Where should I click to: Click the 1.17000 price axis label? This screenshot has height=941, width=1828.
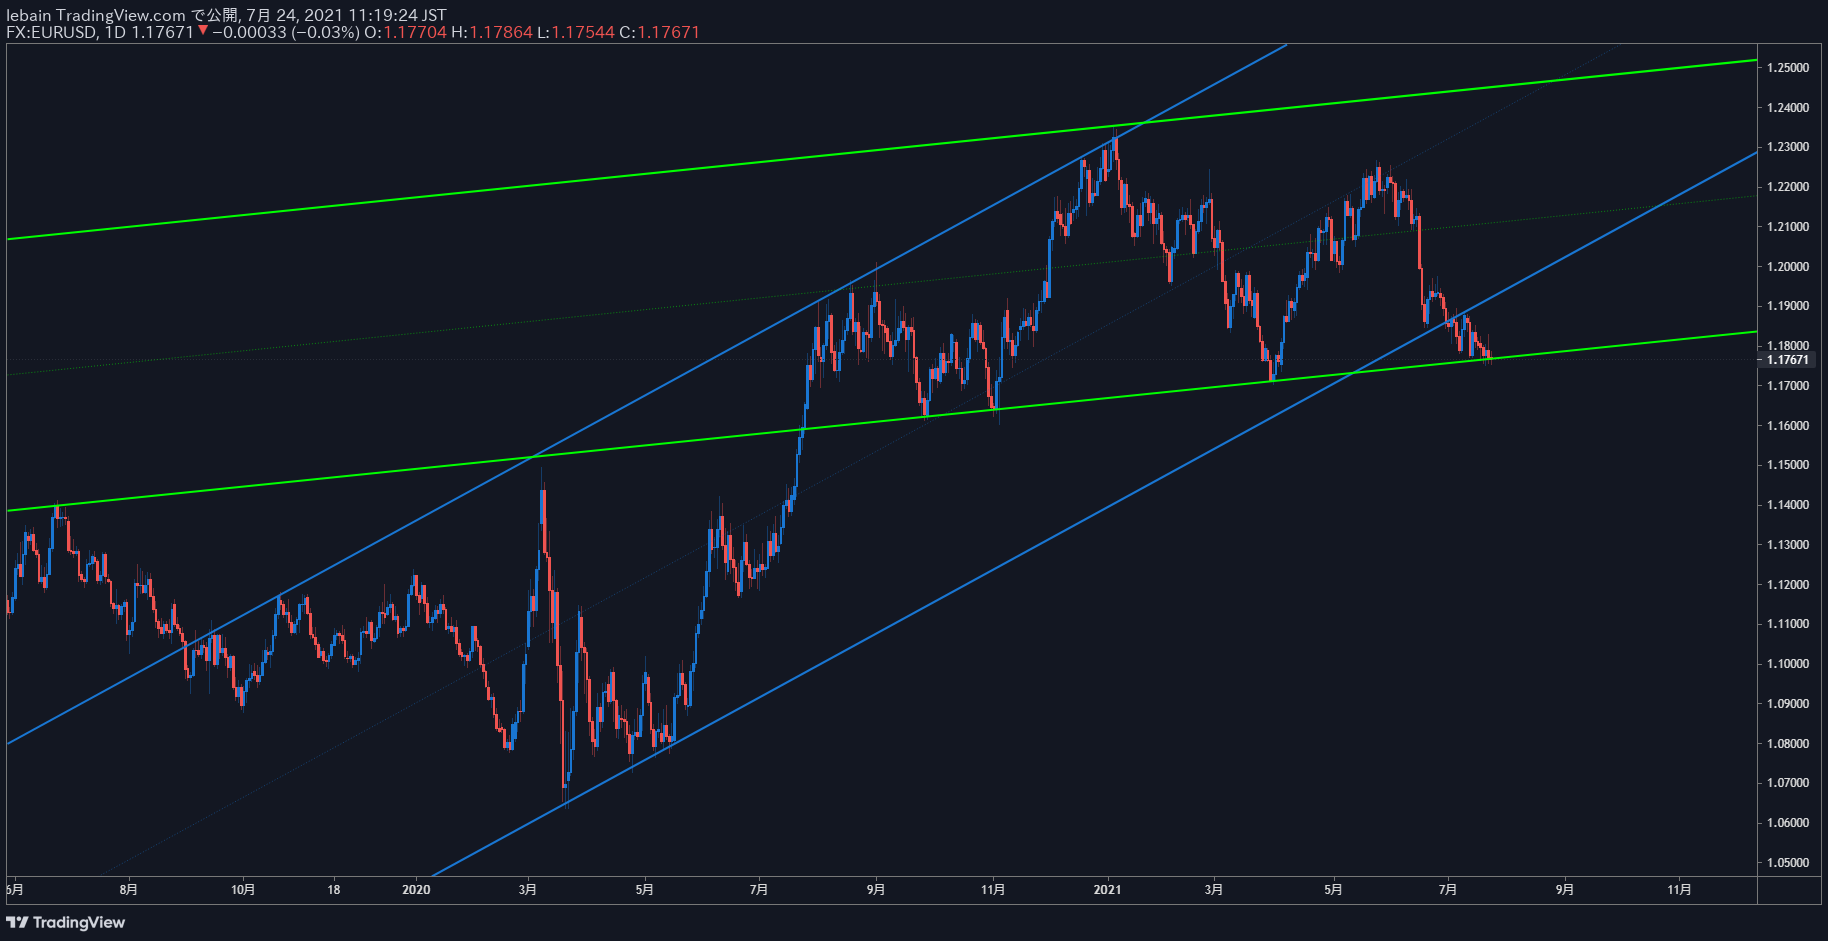click(1788, 386)
